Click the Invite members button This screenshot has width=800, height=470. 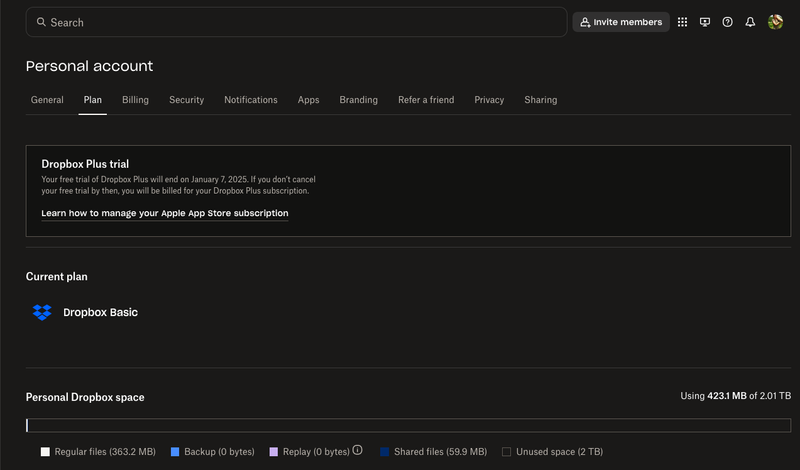pos(621,22)
